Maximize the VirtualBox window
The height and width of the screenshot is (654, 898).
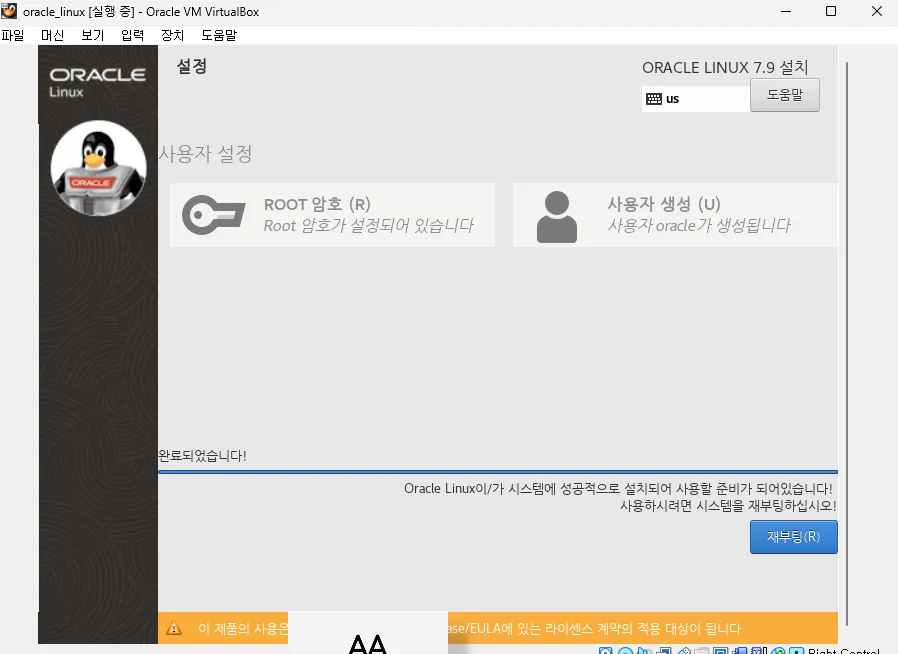coord(831,11)
